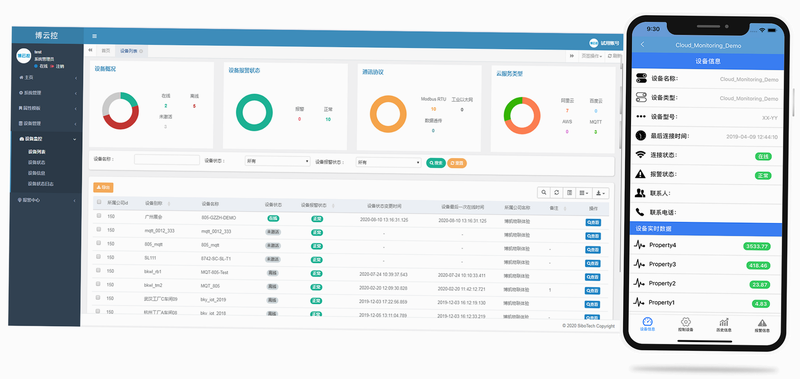Click the table refresh icon
The width and height of the screenshot is (800, 379).
(x=557, y=192)
